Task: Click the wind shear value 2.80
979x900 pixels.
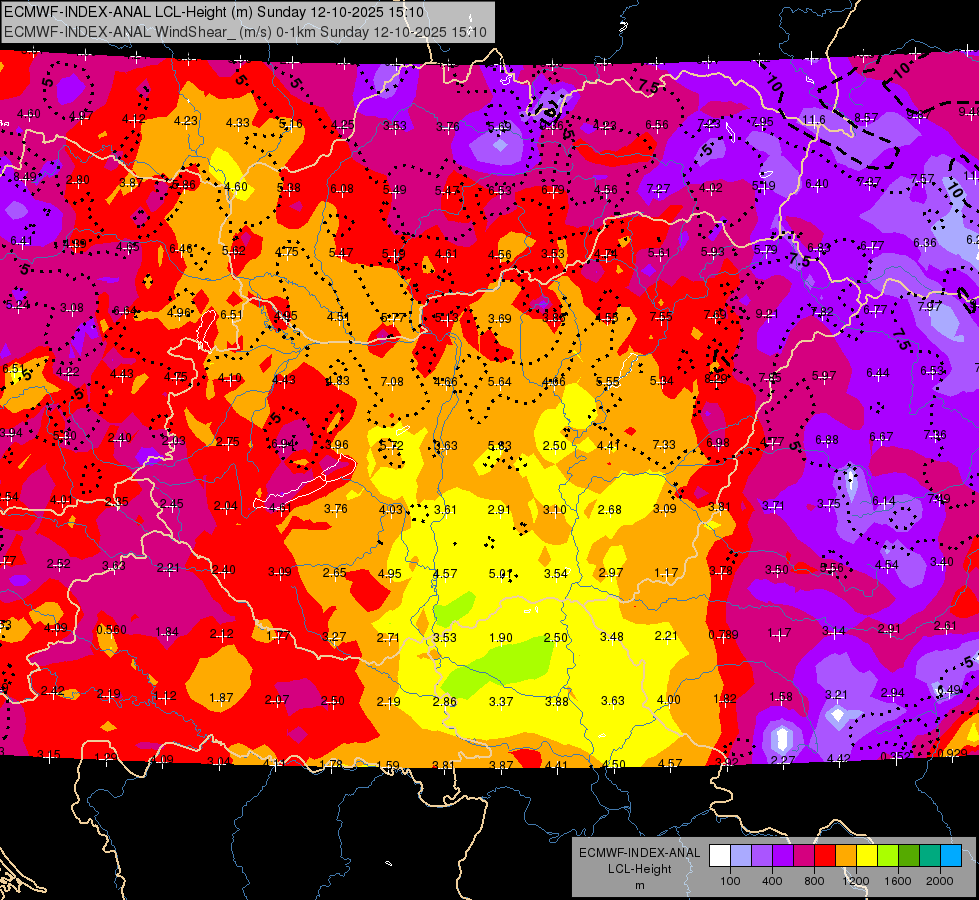Action: point(78,180)
